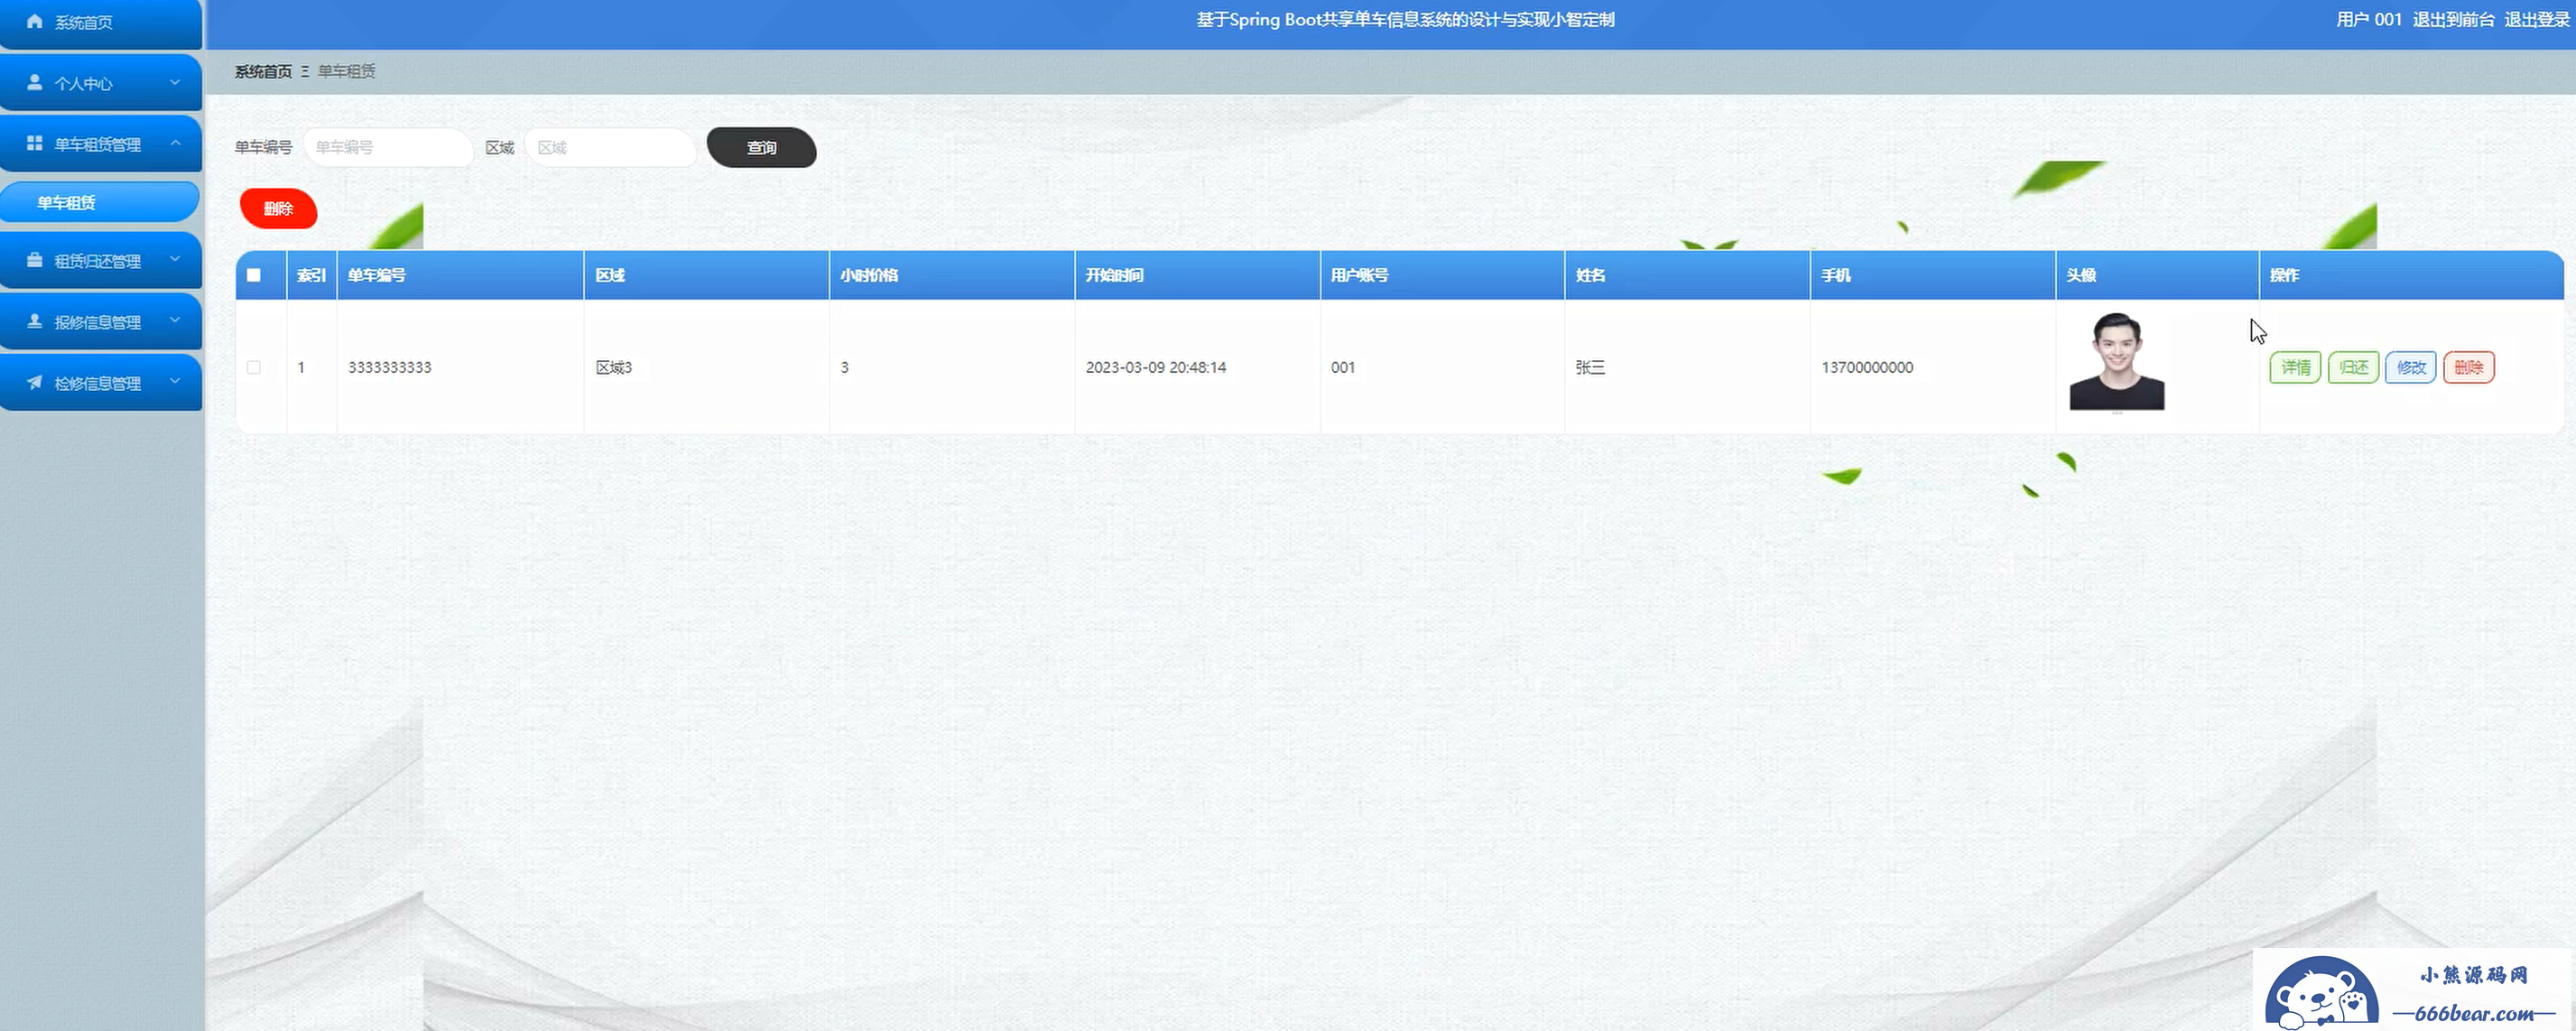This screenshot has width=2576, height=1031.
Task: Open the 报修信息管理 menu label
Action: (x=97, y=322)
